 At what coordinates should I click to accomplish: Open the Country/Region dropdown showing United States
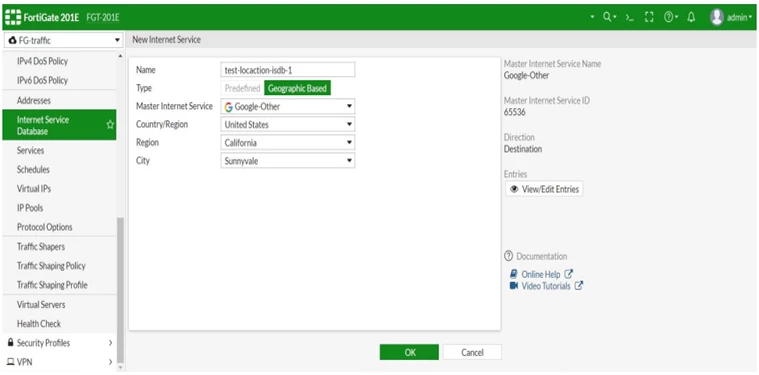point(288,124)
